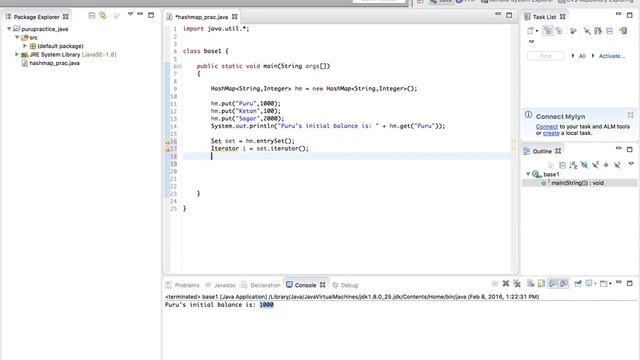Viewport: 640px width, 360px height.
Task: Toggle Link with Editor in Package Explorer
Action: pos(103,16)
